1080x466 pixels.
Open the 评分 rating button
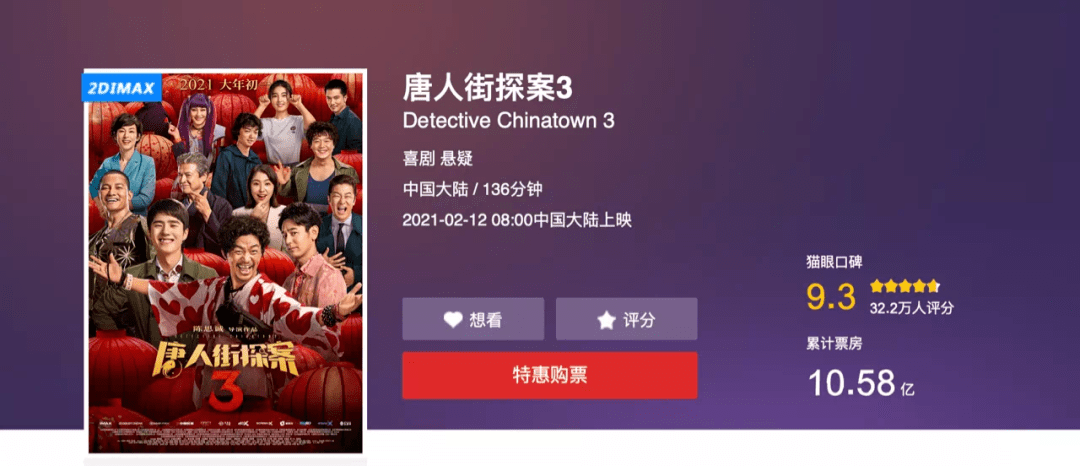627,319
